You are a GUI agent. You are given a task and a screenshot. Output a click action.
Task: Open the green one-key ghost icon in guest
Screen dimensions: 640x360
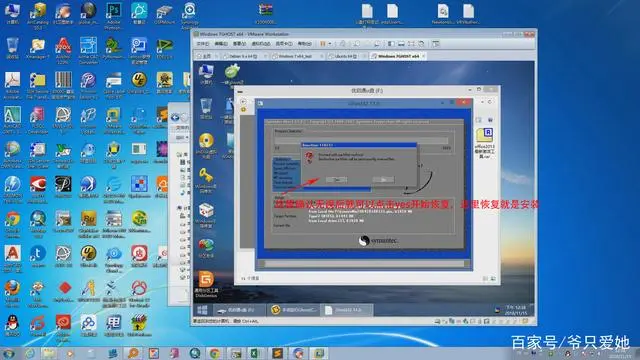pos(232,72)
